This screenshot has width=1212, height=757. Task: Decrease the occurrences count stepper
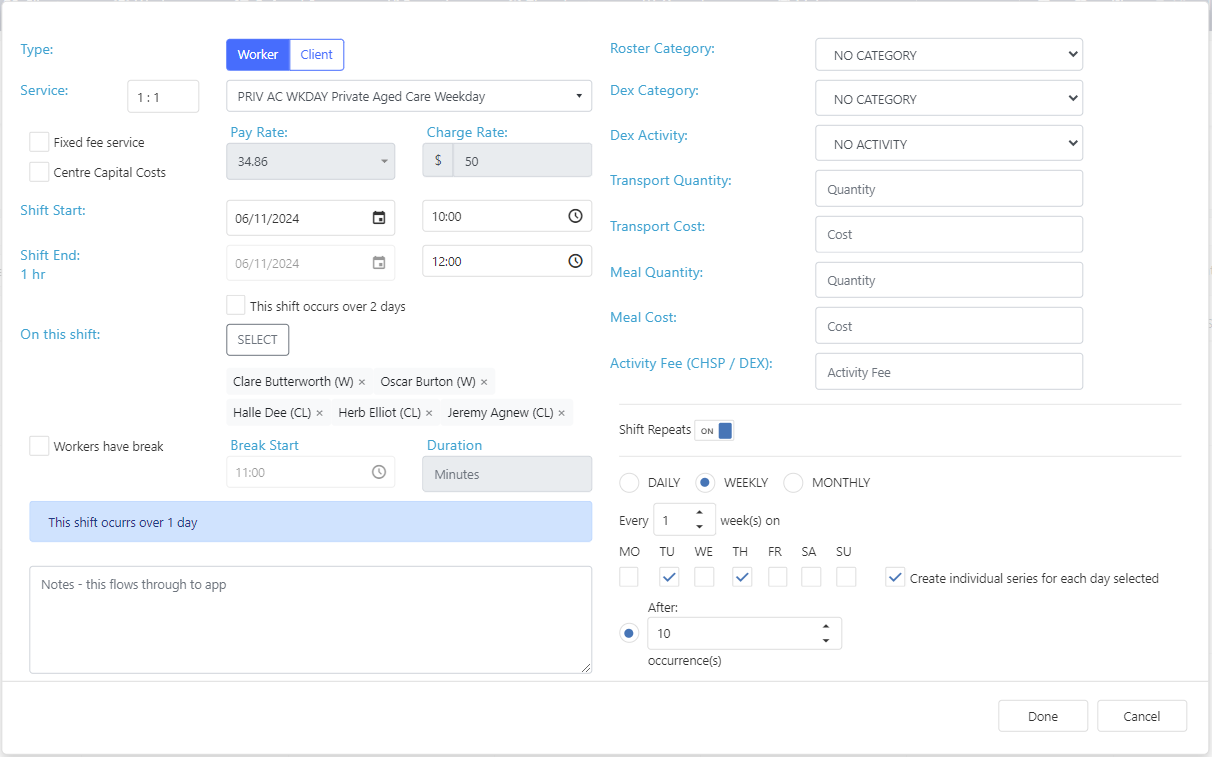point(825,640)
